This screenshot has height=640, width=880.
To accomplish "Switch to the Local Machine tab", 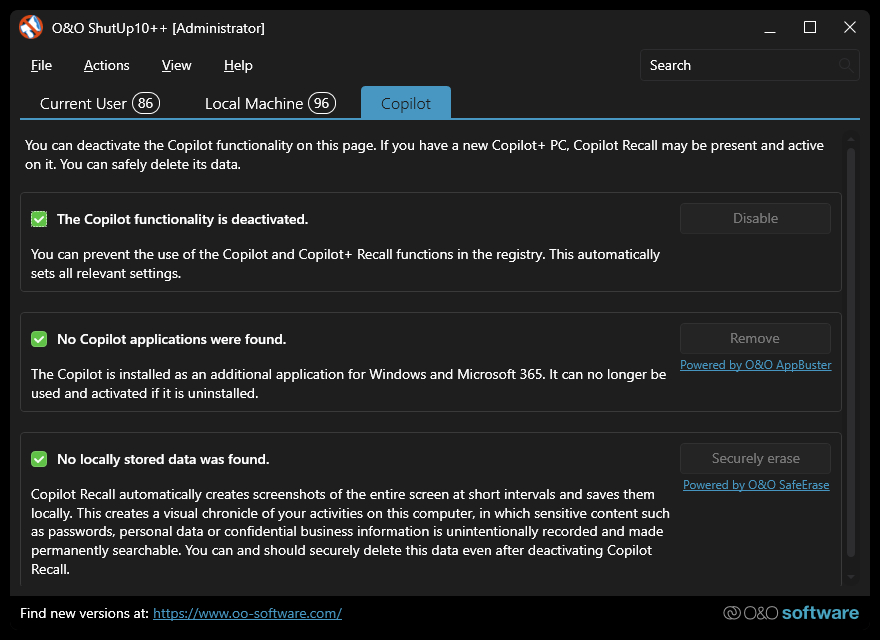I will tap(254, 103).
